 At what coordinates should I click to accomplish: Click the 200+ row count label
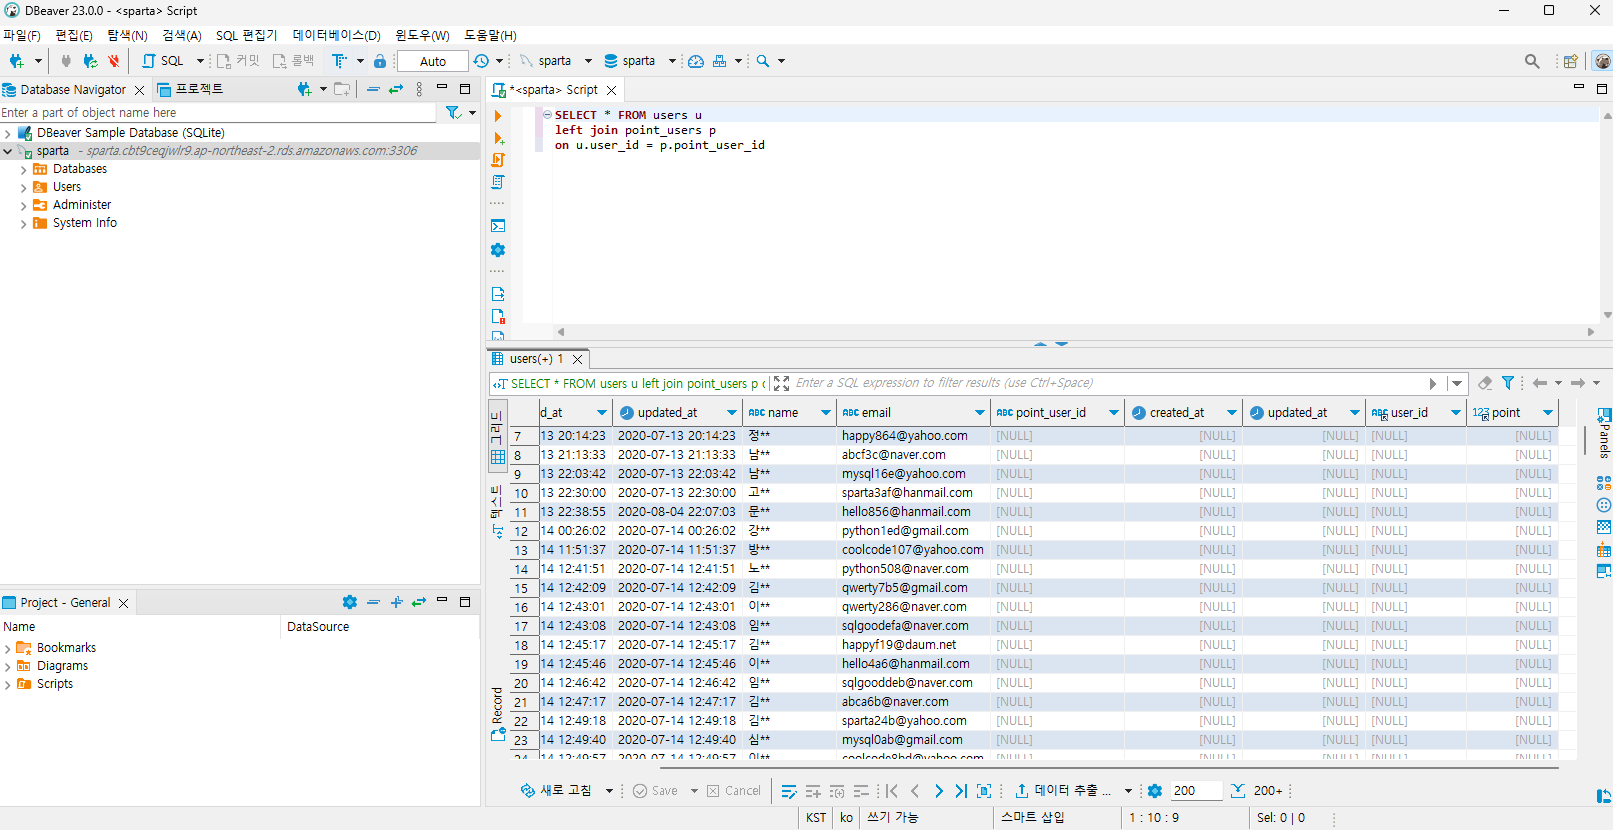[x=1268, y=791]
